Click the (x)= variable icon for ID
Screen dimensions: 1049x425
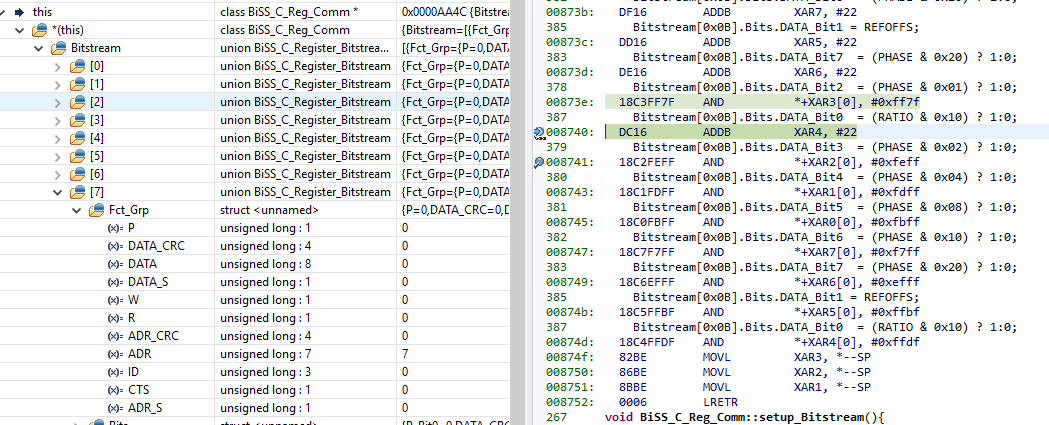(x=115, y=371)
